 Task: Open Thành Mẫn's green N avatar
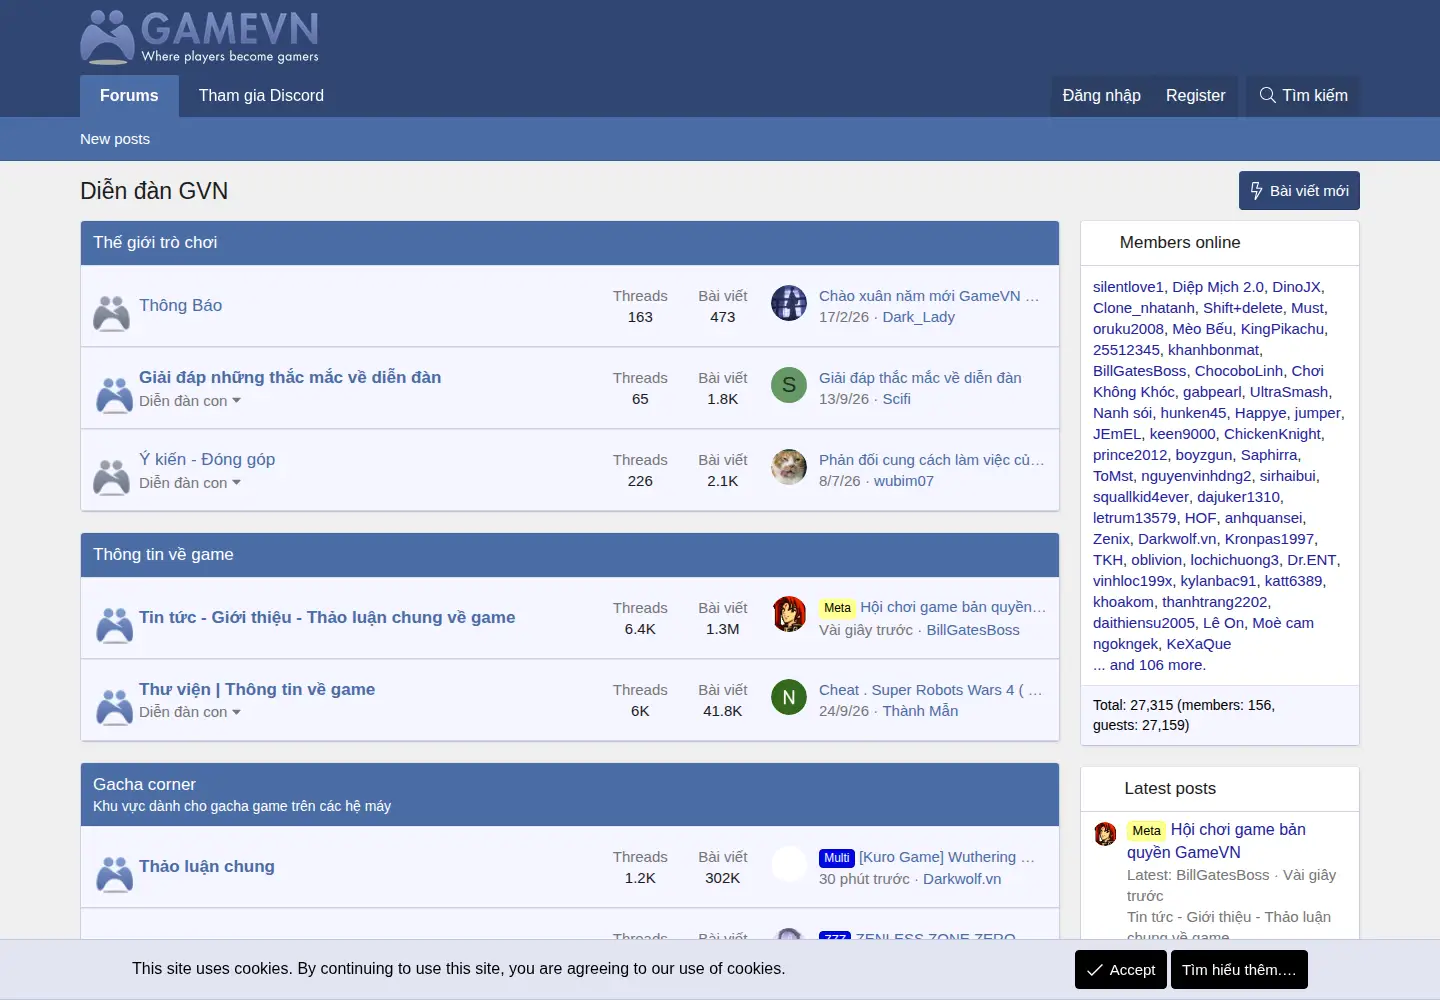click(789, 697)
